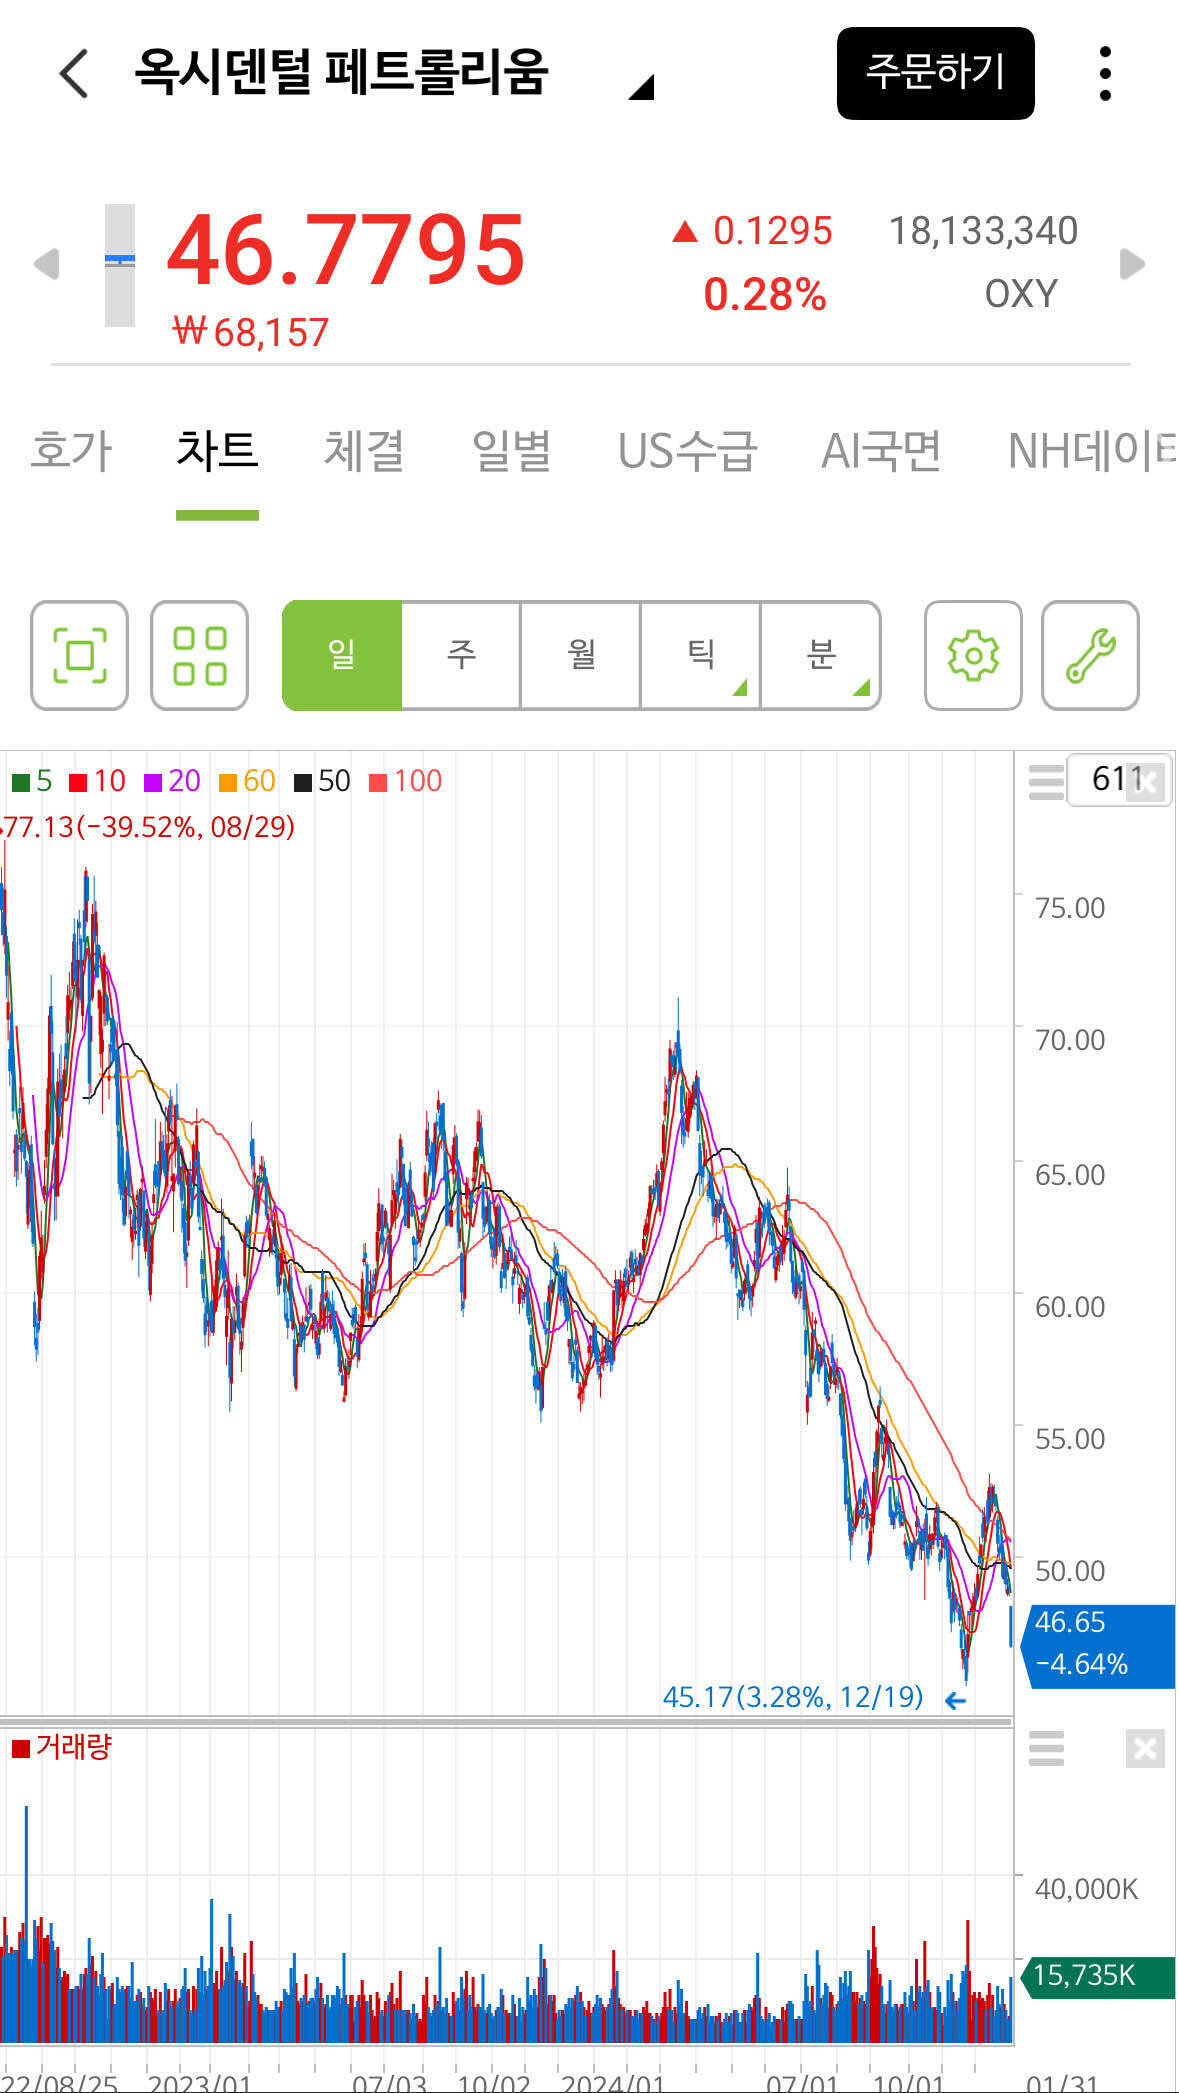Switch chart to 주 weekly period
This screenshot has height=2093, width=1179.
click(461, 655)
